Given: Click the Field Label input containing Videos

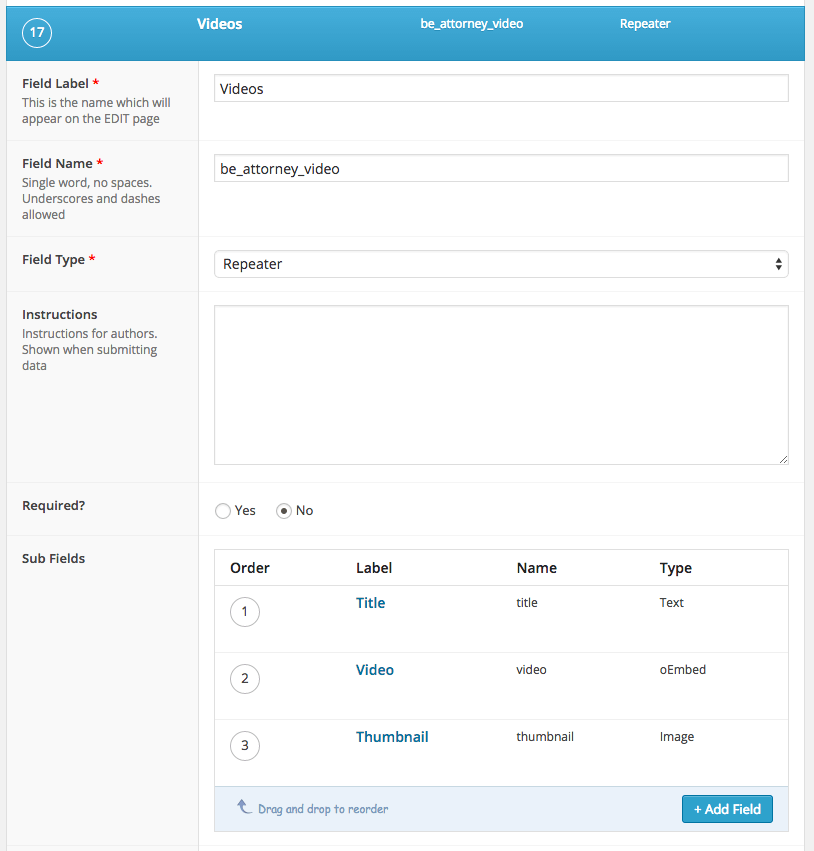Looking at the screenshot, I should point(501,88).
